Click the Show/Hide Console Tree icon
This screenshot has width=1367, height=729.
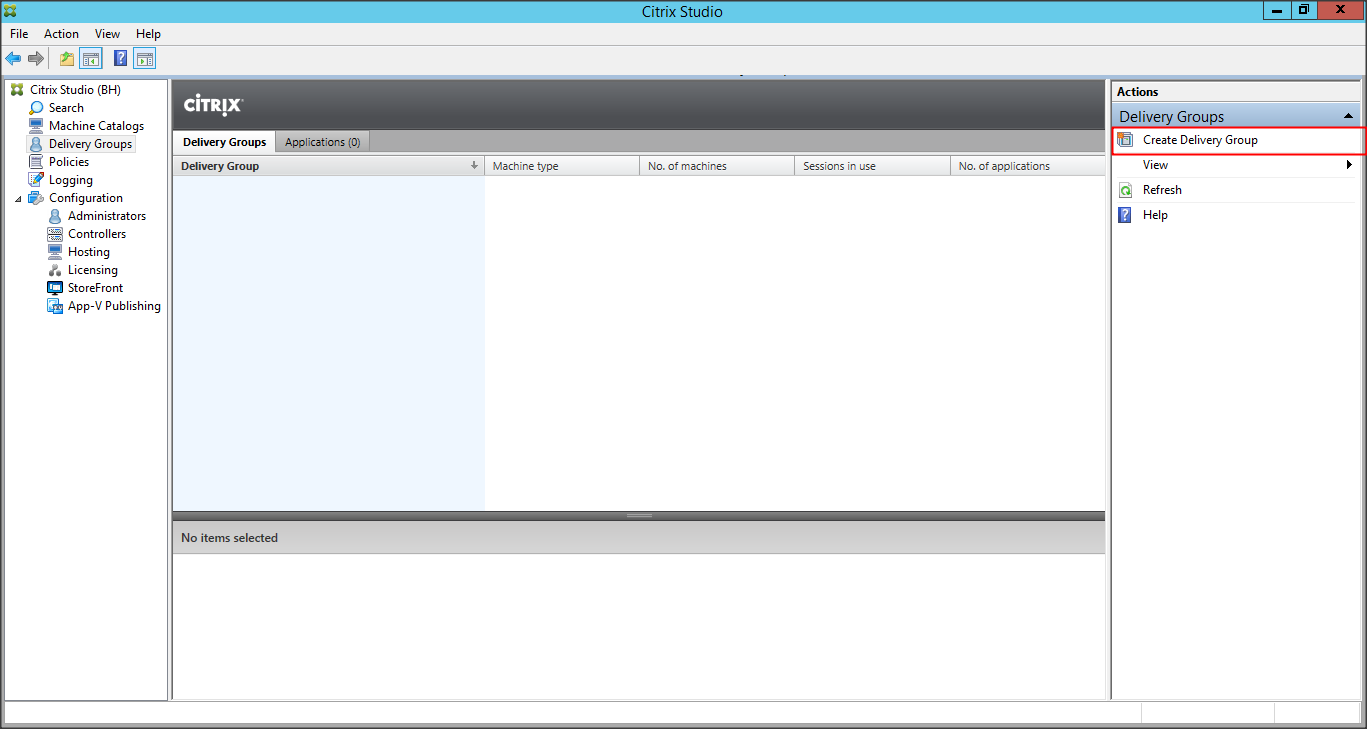(91, 59)
